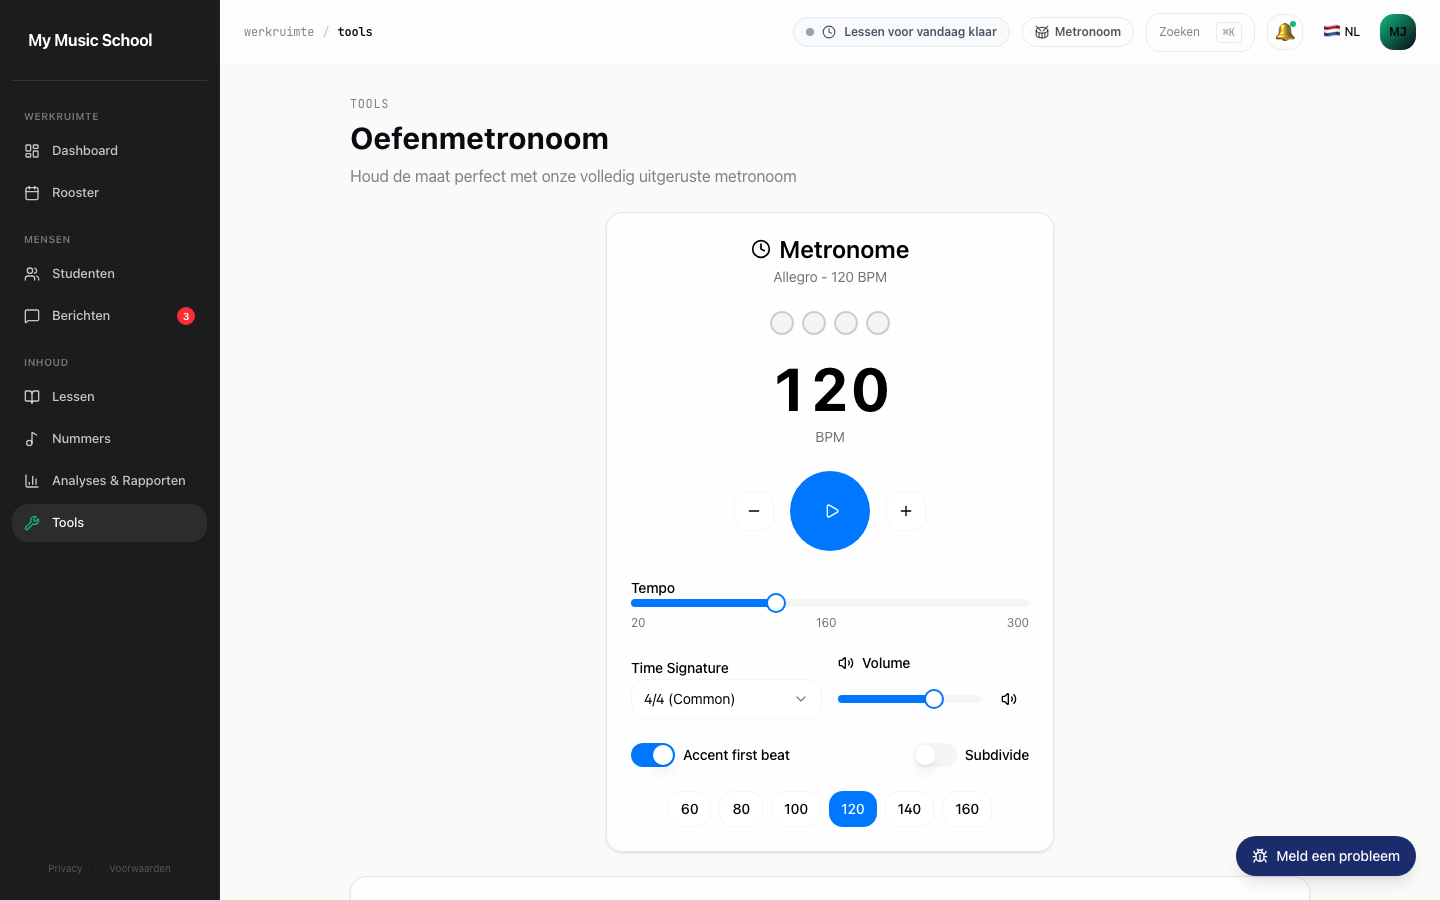Toggle Accent first beat switch

pos(653,755)
